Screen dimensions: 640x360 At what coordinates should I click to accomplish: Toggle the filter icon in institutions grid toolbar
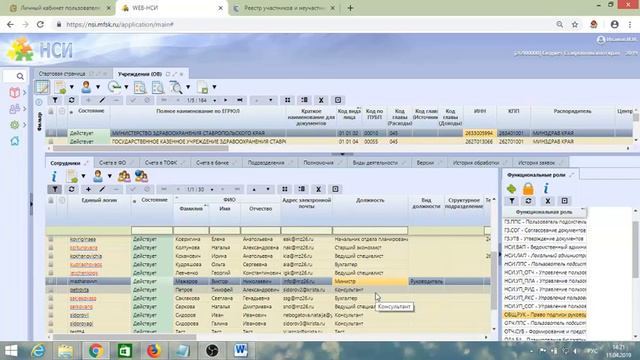click(55, 100)
